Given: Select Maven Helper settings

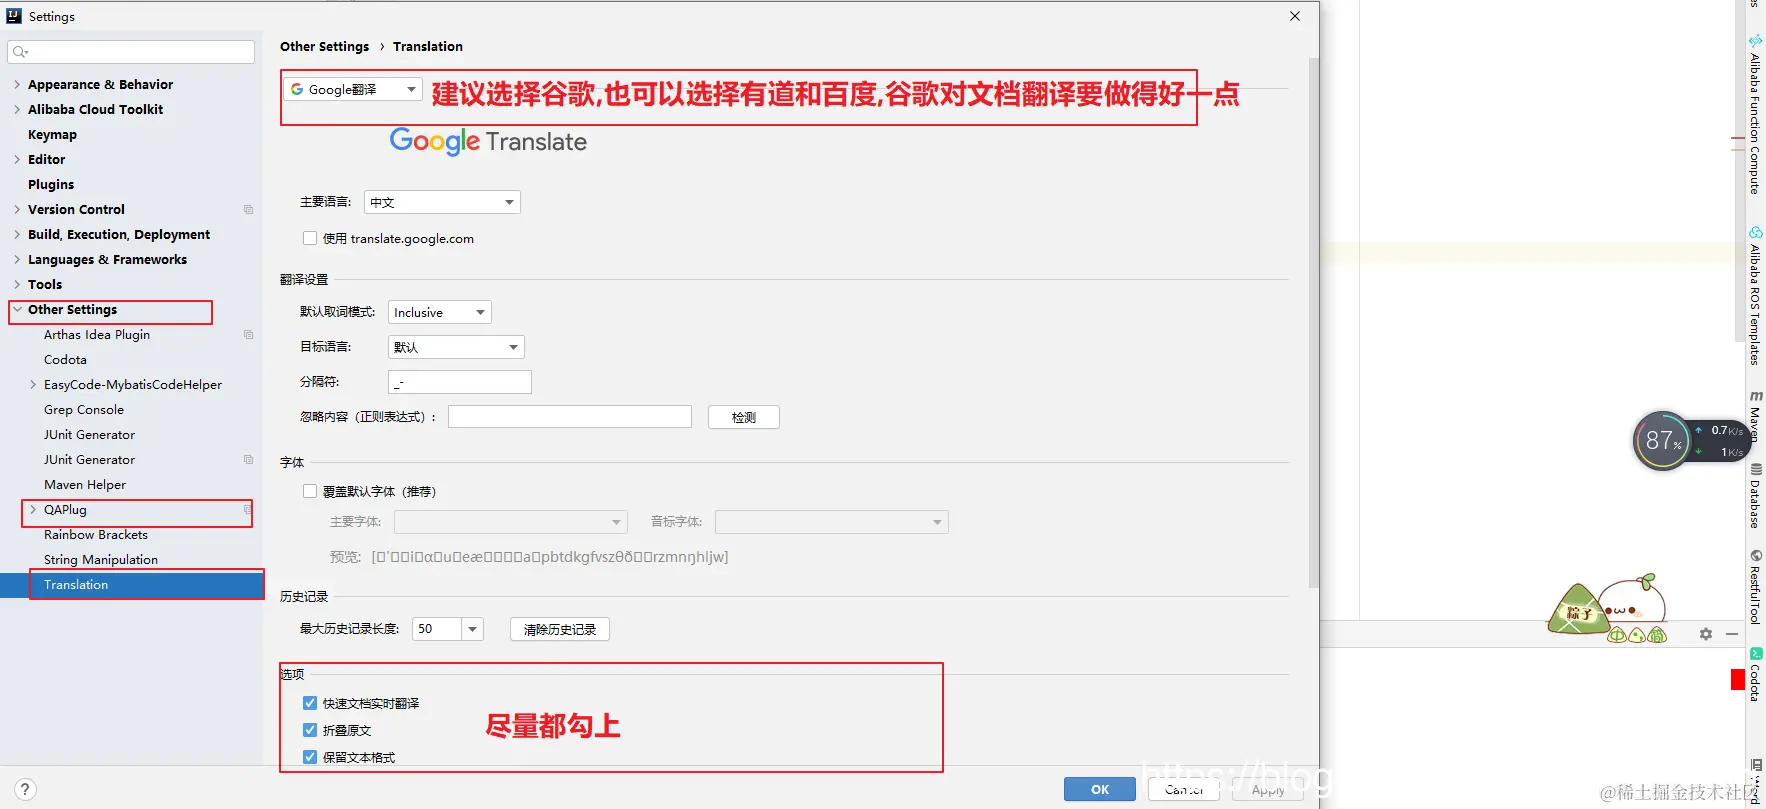Looking at the screenshot, I should click(85, 485).
